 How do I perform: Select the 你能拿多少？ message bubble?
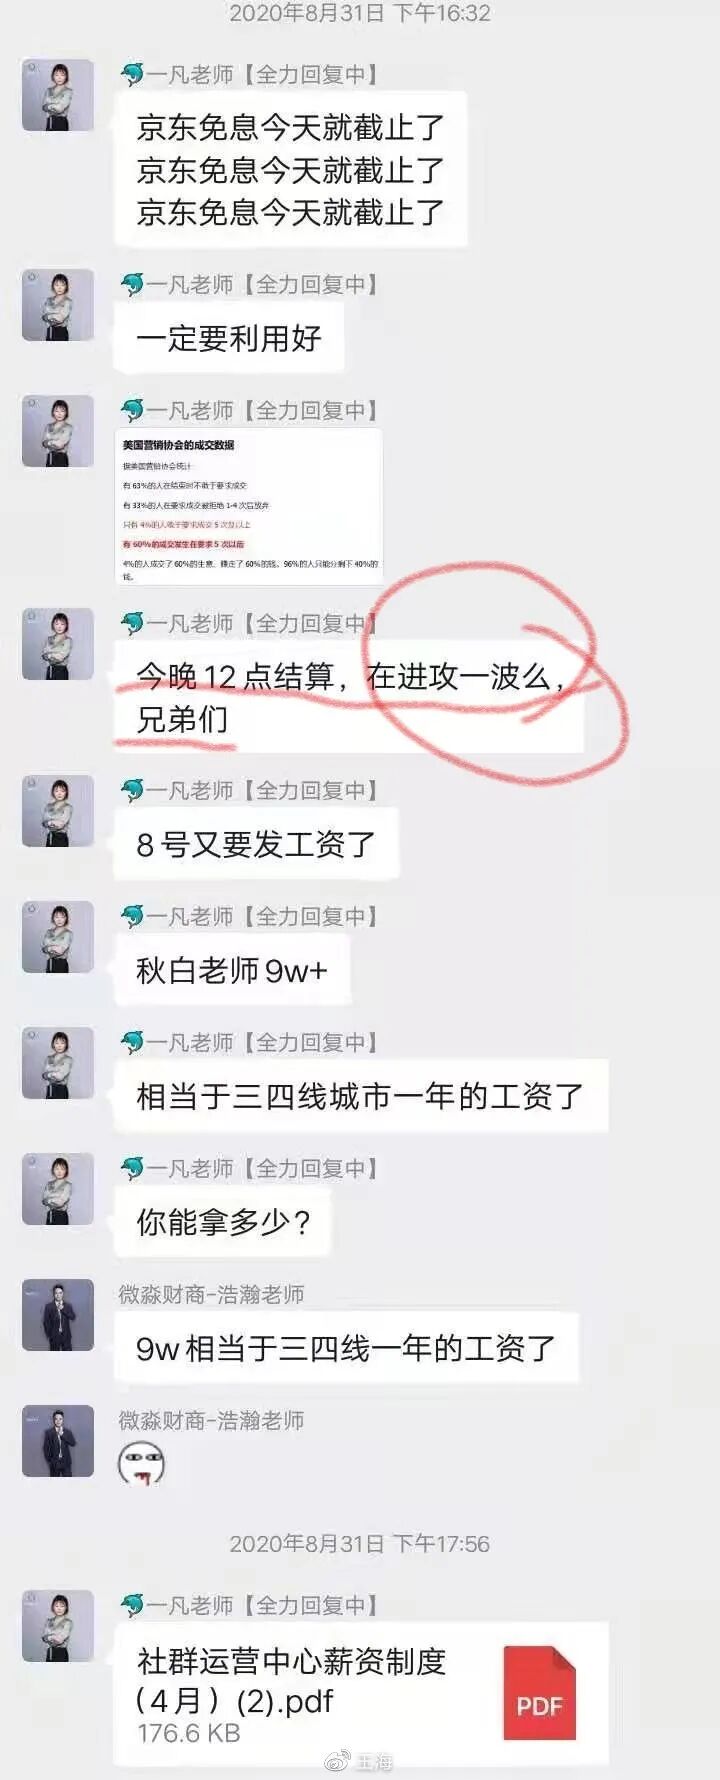click(x=224, y=1222)
